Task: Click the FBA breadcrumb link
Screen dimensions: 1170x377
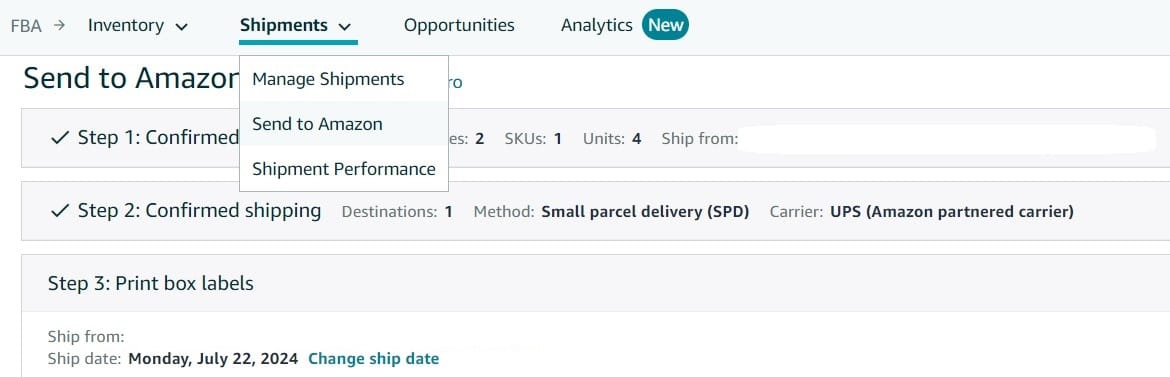Action: coord(26,25)
